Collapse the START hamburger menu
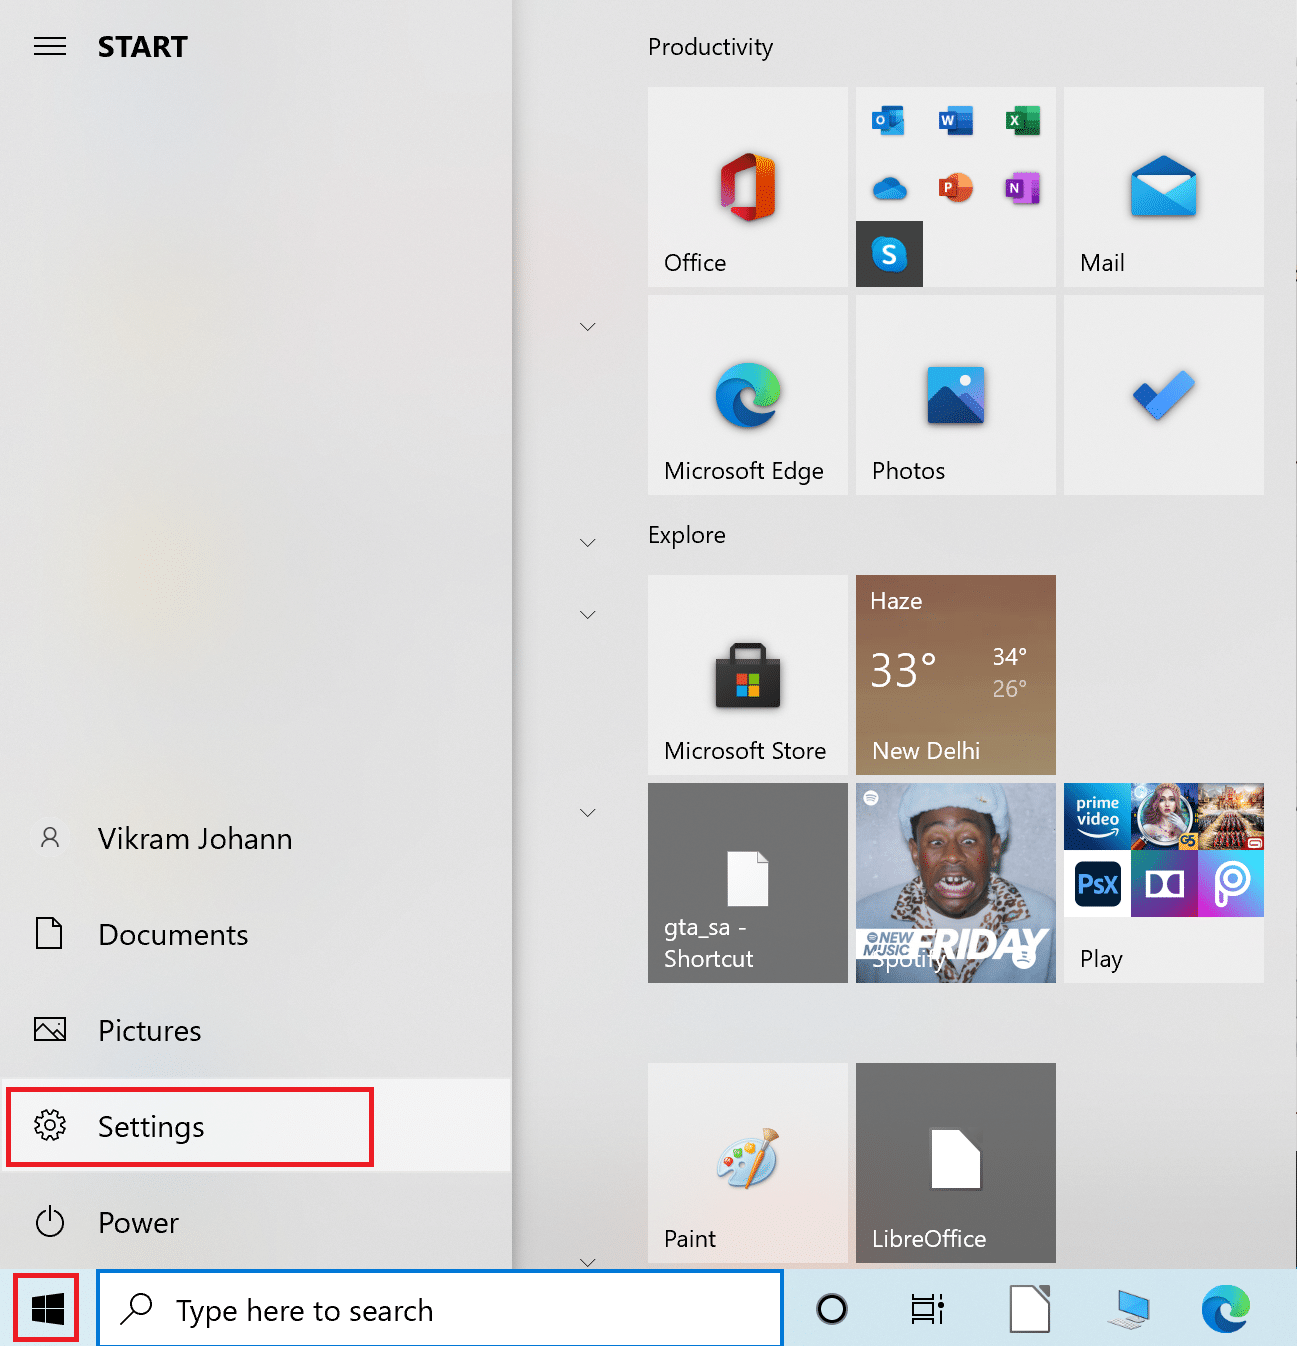Viewport: 1297px width, 1346px height. pyautogui.click(x=50, y=46)
